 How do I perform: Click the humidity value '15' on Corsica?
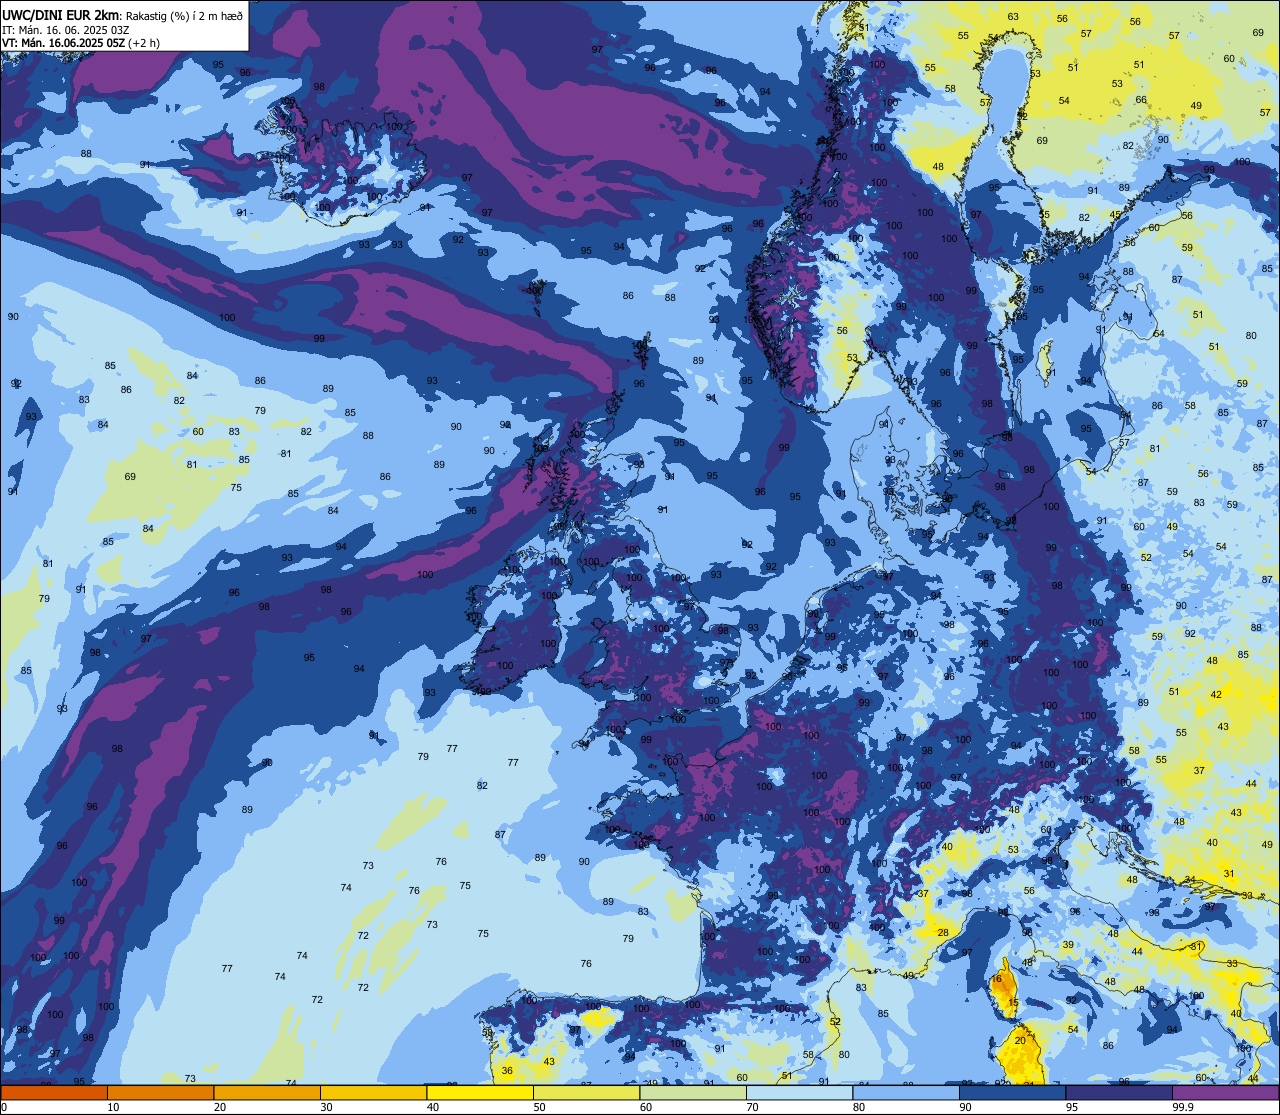(x=1013, y=1002)
